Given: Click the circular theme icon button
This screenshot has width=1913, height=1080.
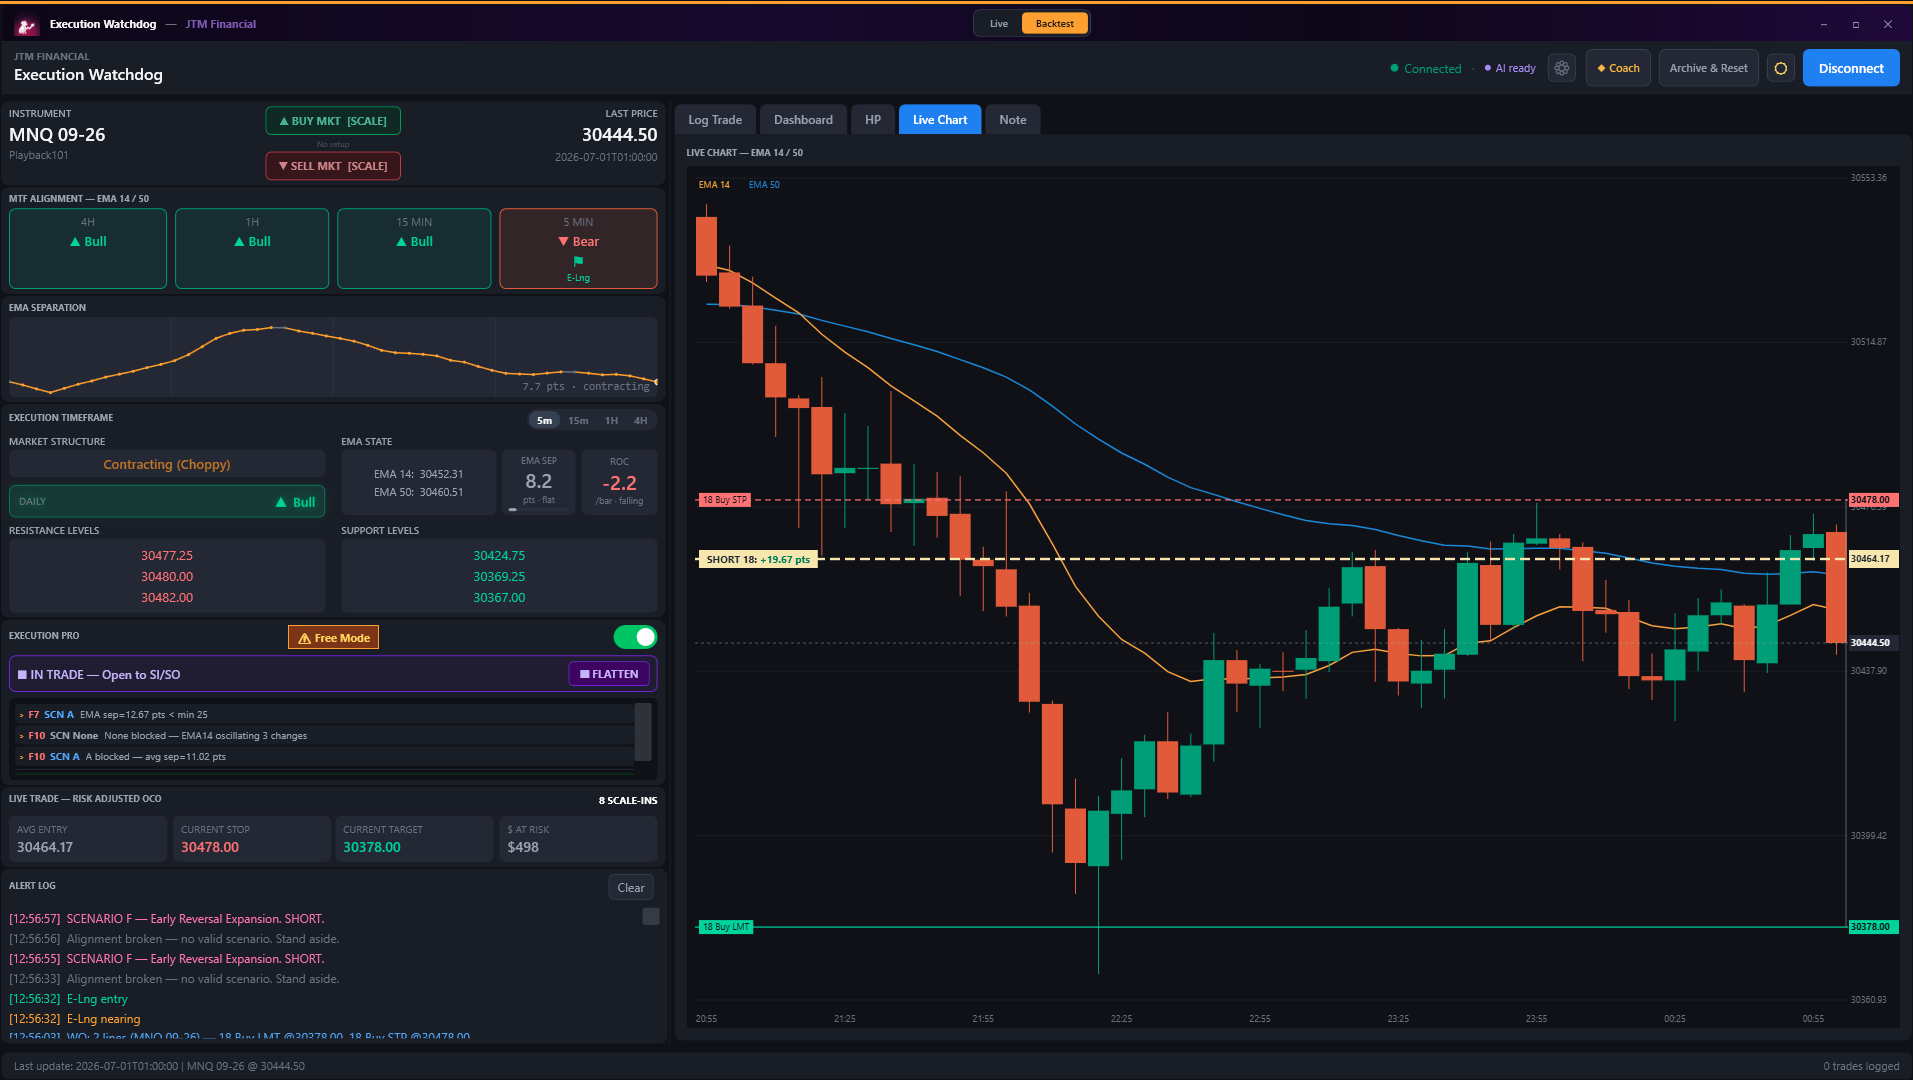Looking at the screenshot, I should [x=1780, y=68].
